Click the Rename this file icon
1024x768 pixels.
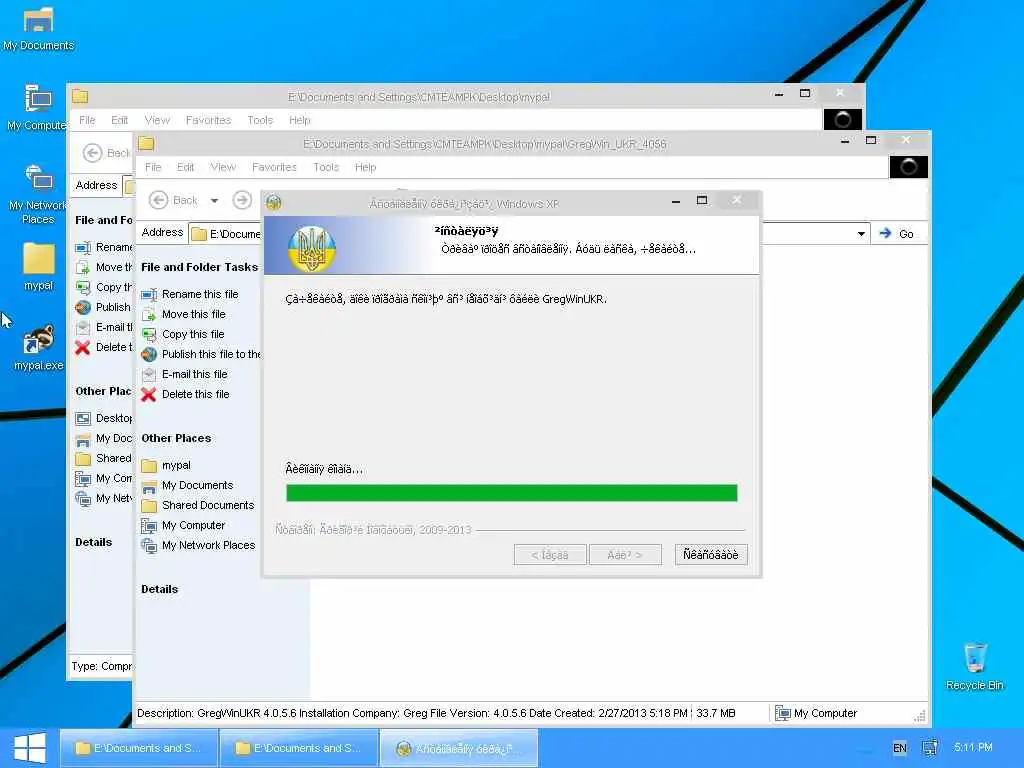click(x=149, y=295)
